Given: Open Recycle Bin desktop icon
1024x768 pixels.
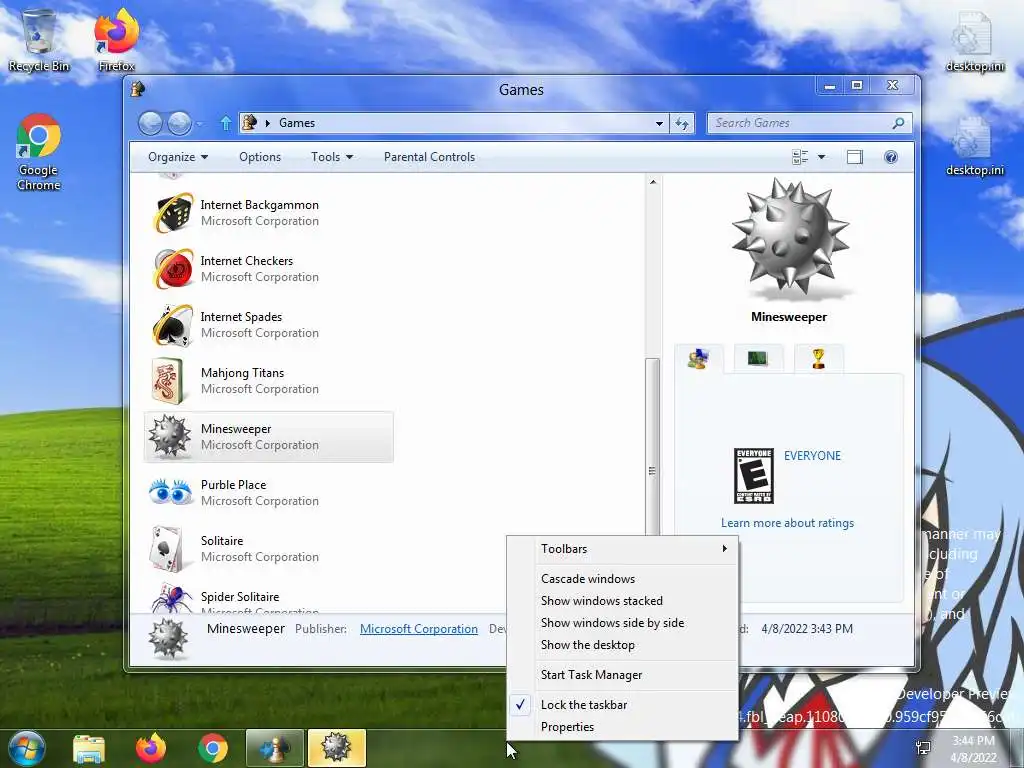Looking at the screenshot, I should (39, 39).
